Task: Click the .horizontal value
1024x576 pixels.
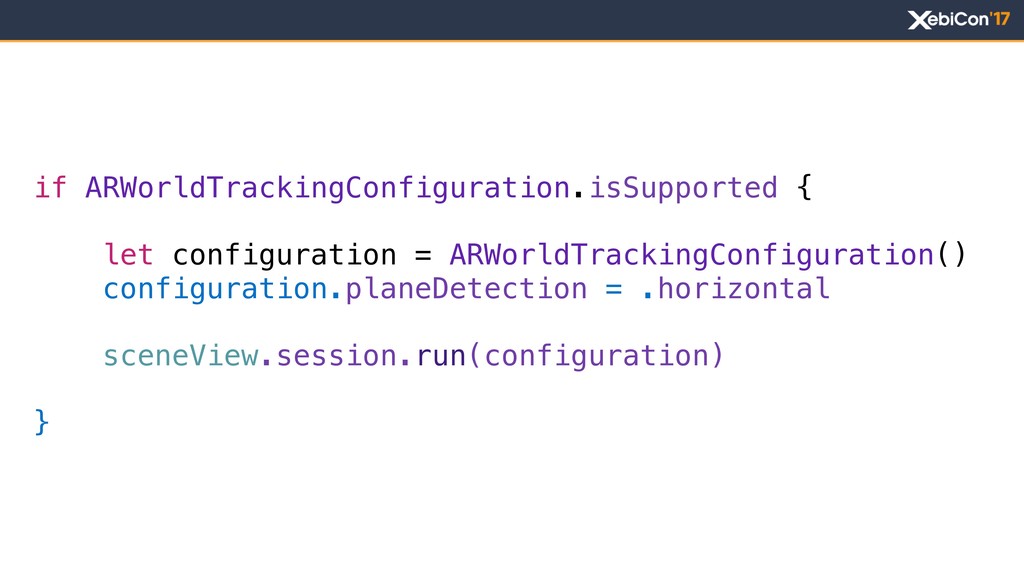Action: [736, 288]
